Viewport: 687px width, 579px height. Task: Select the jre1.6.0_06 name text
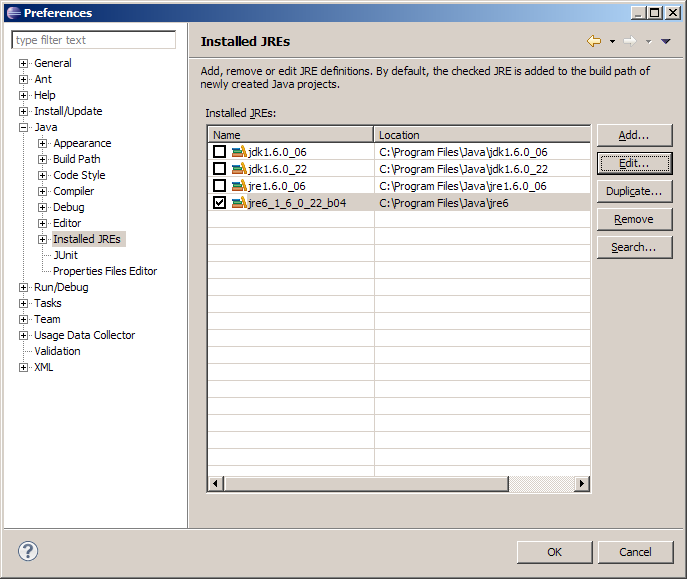(276, 186)
